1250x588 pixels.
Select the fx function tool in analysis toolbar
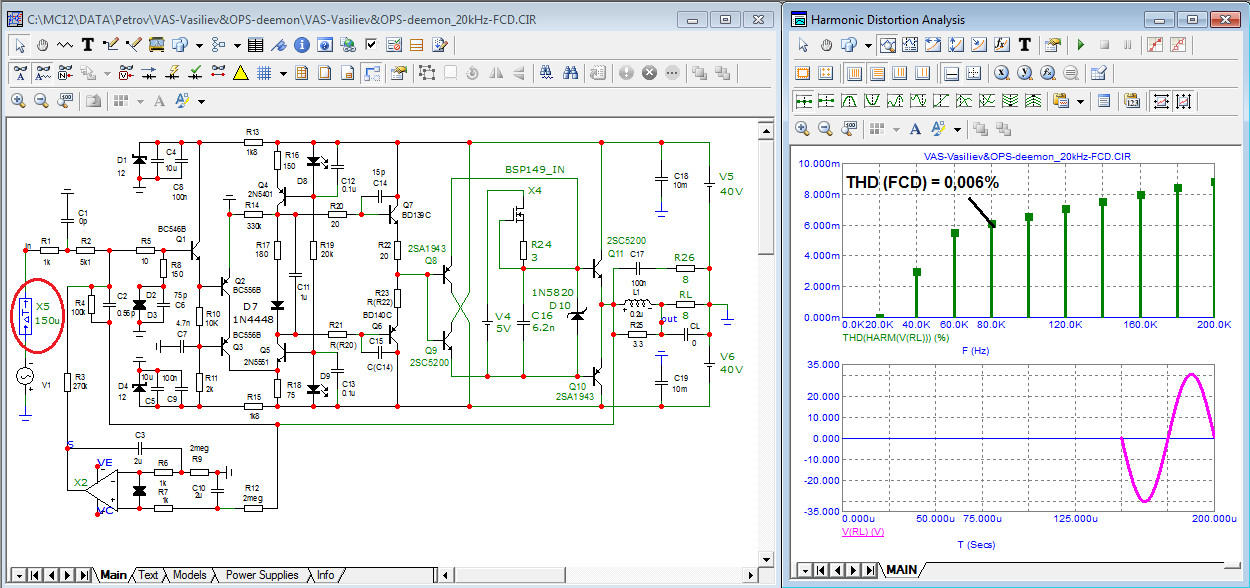pyautogui.click(x=1002, y=45)
